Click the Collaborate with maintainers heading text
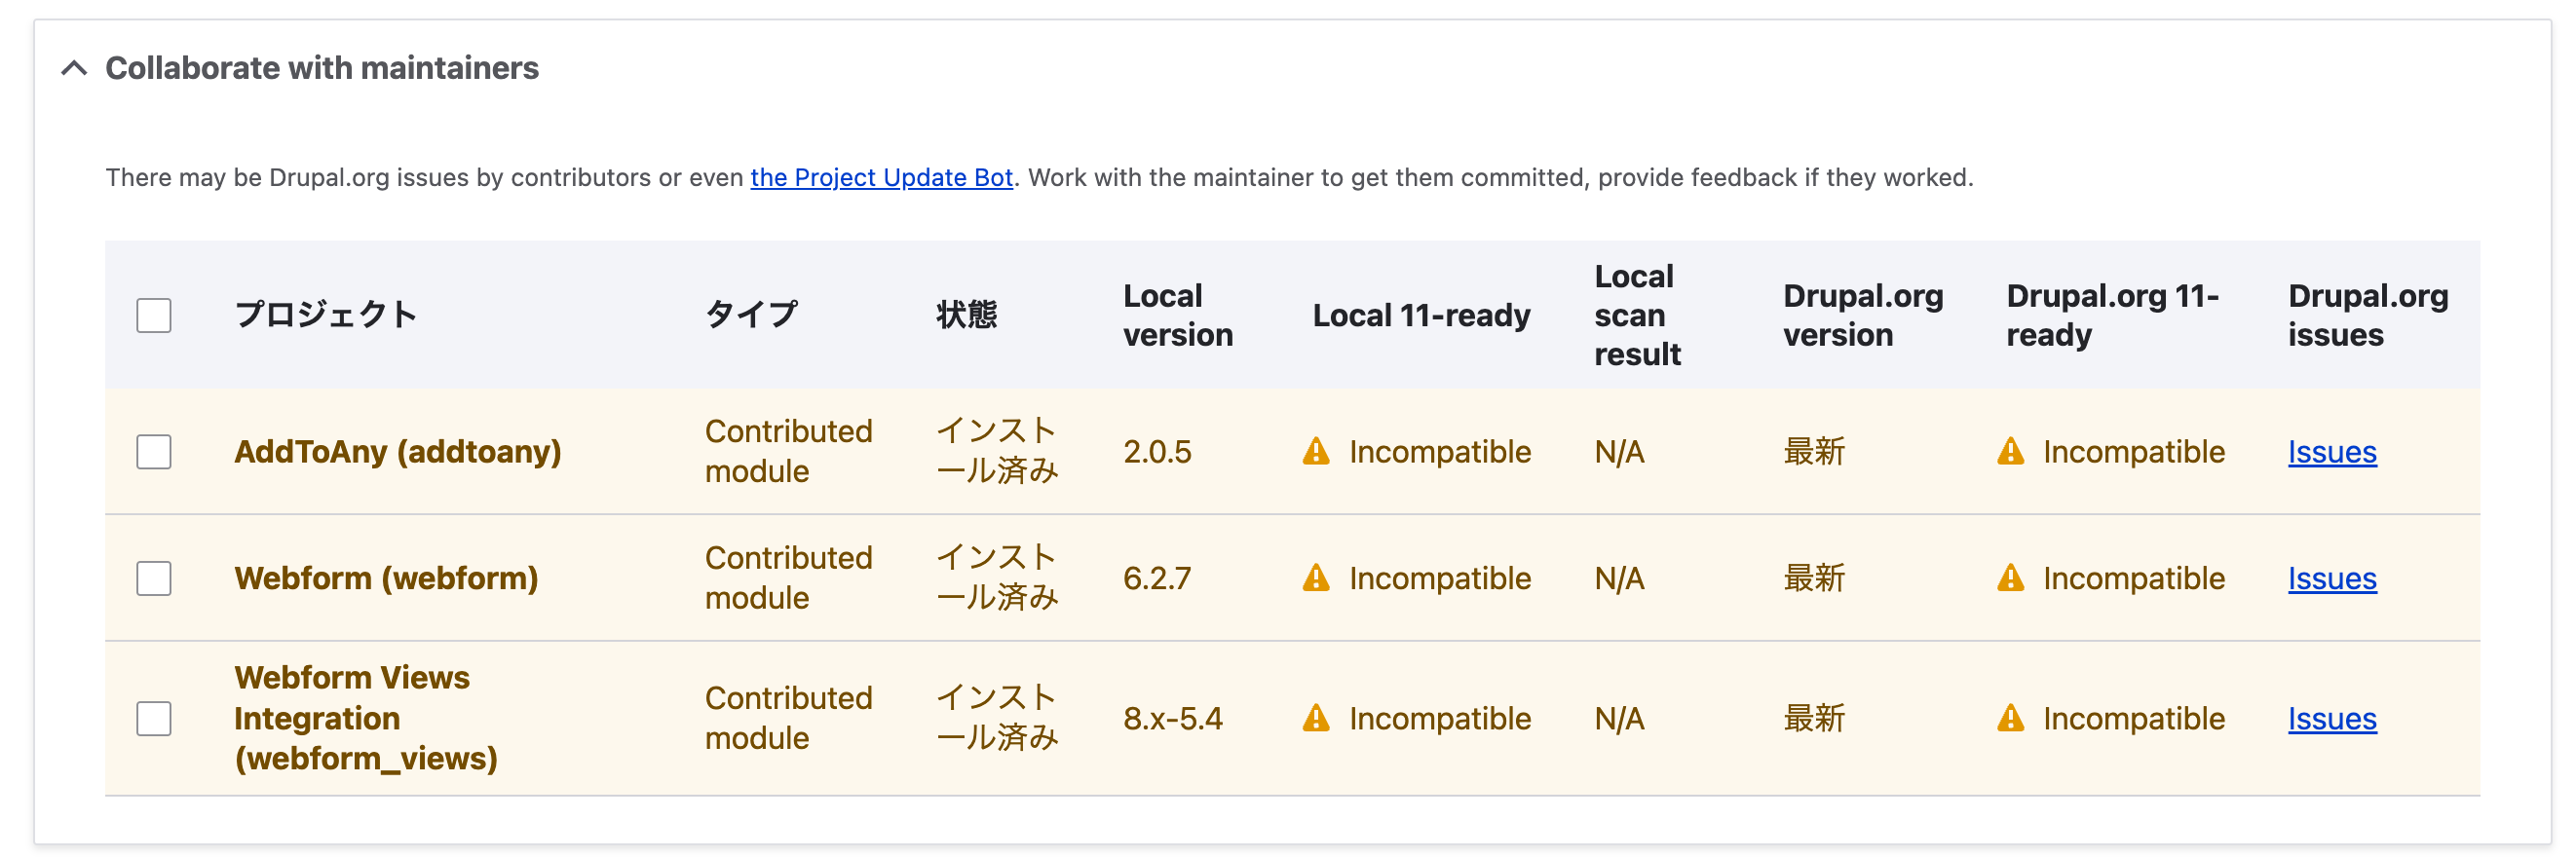Image resolution: width=2576 pixels, height=857 pixels. point(321,68)
